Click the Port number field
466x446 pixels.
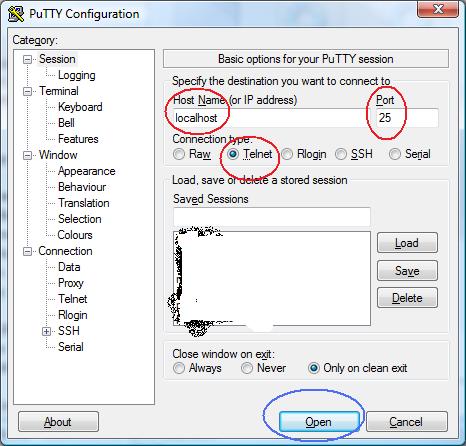(407, 118)
